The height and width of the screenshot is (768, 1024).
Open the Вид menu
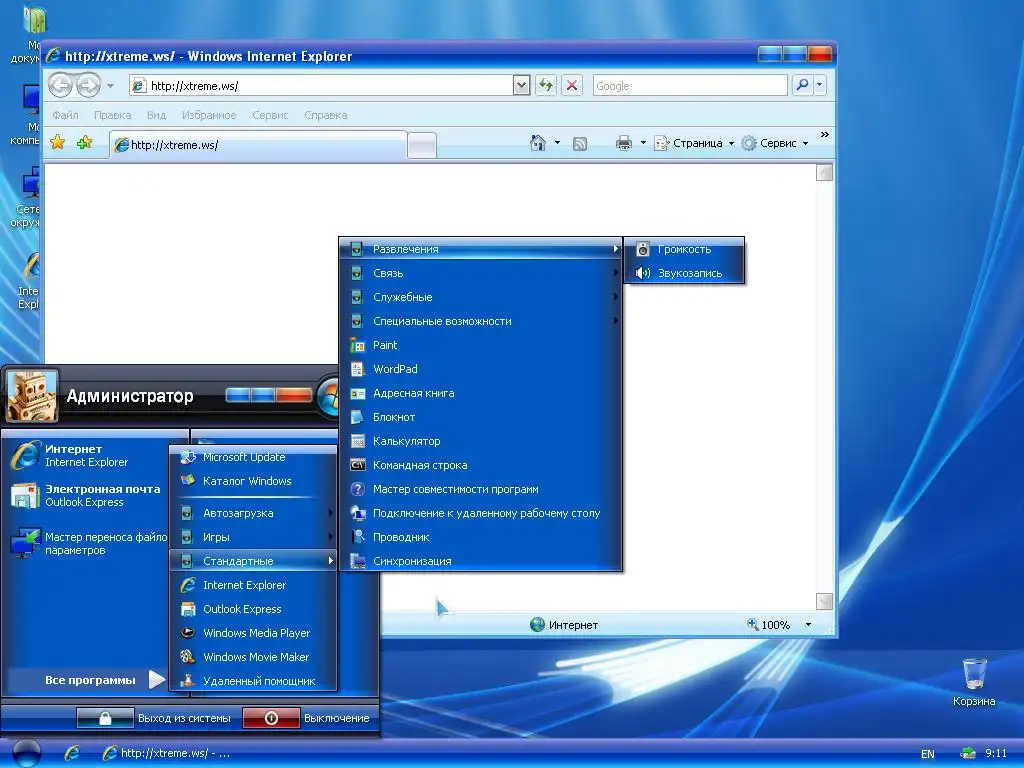coord(156,115)
